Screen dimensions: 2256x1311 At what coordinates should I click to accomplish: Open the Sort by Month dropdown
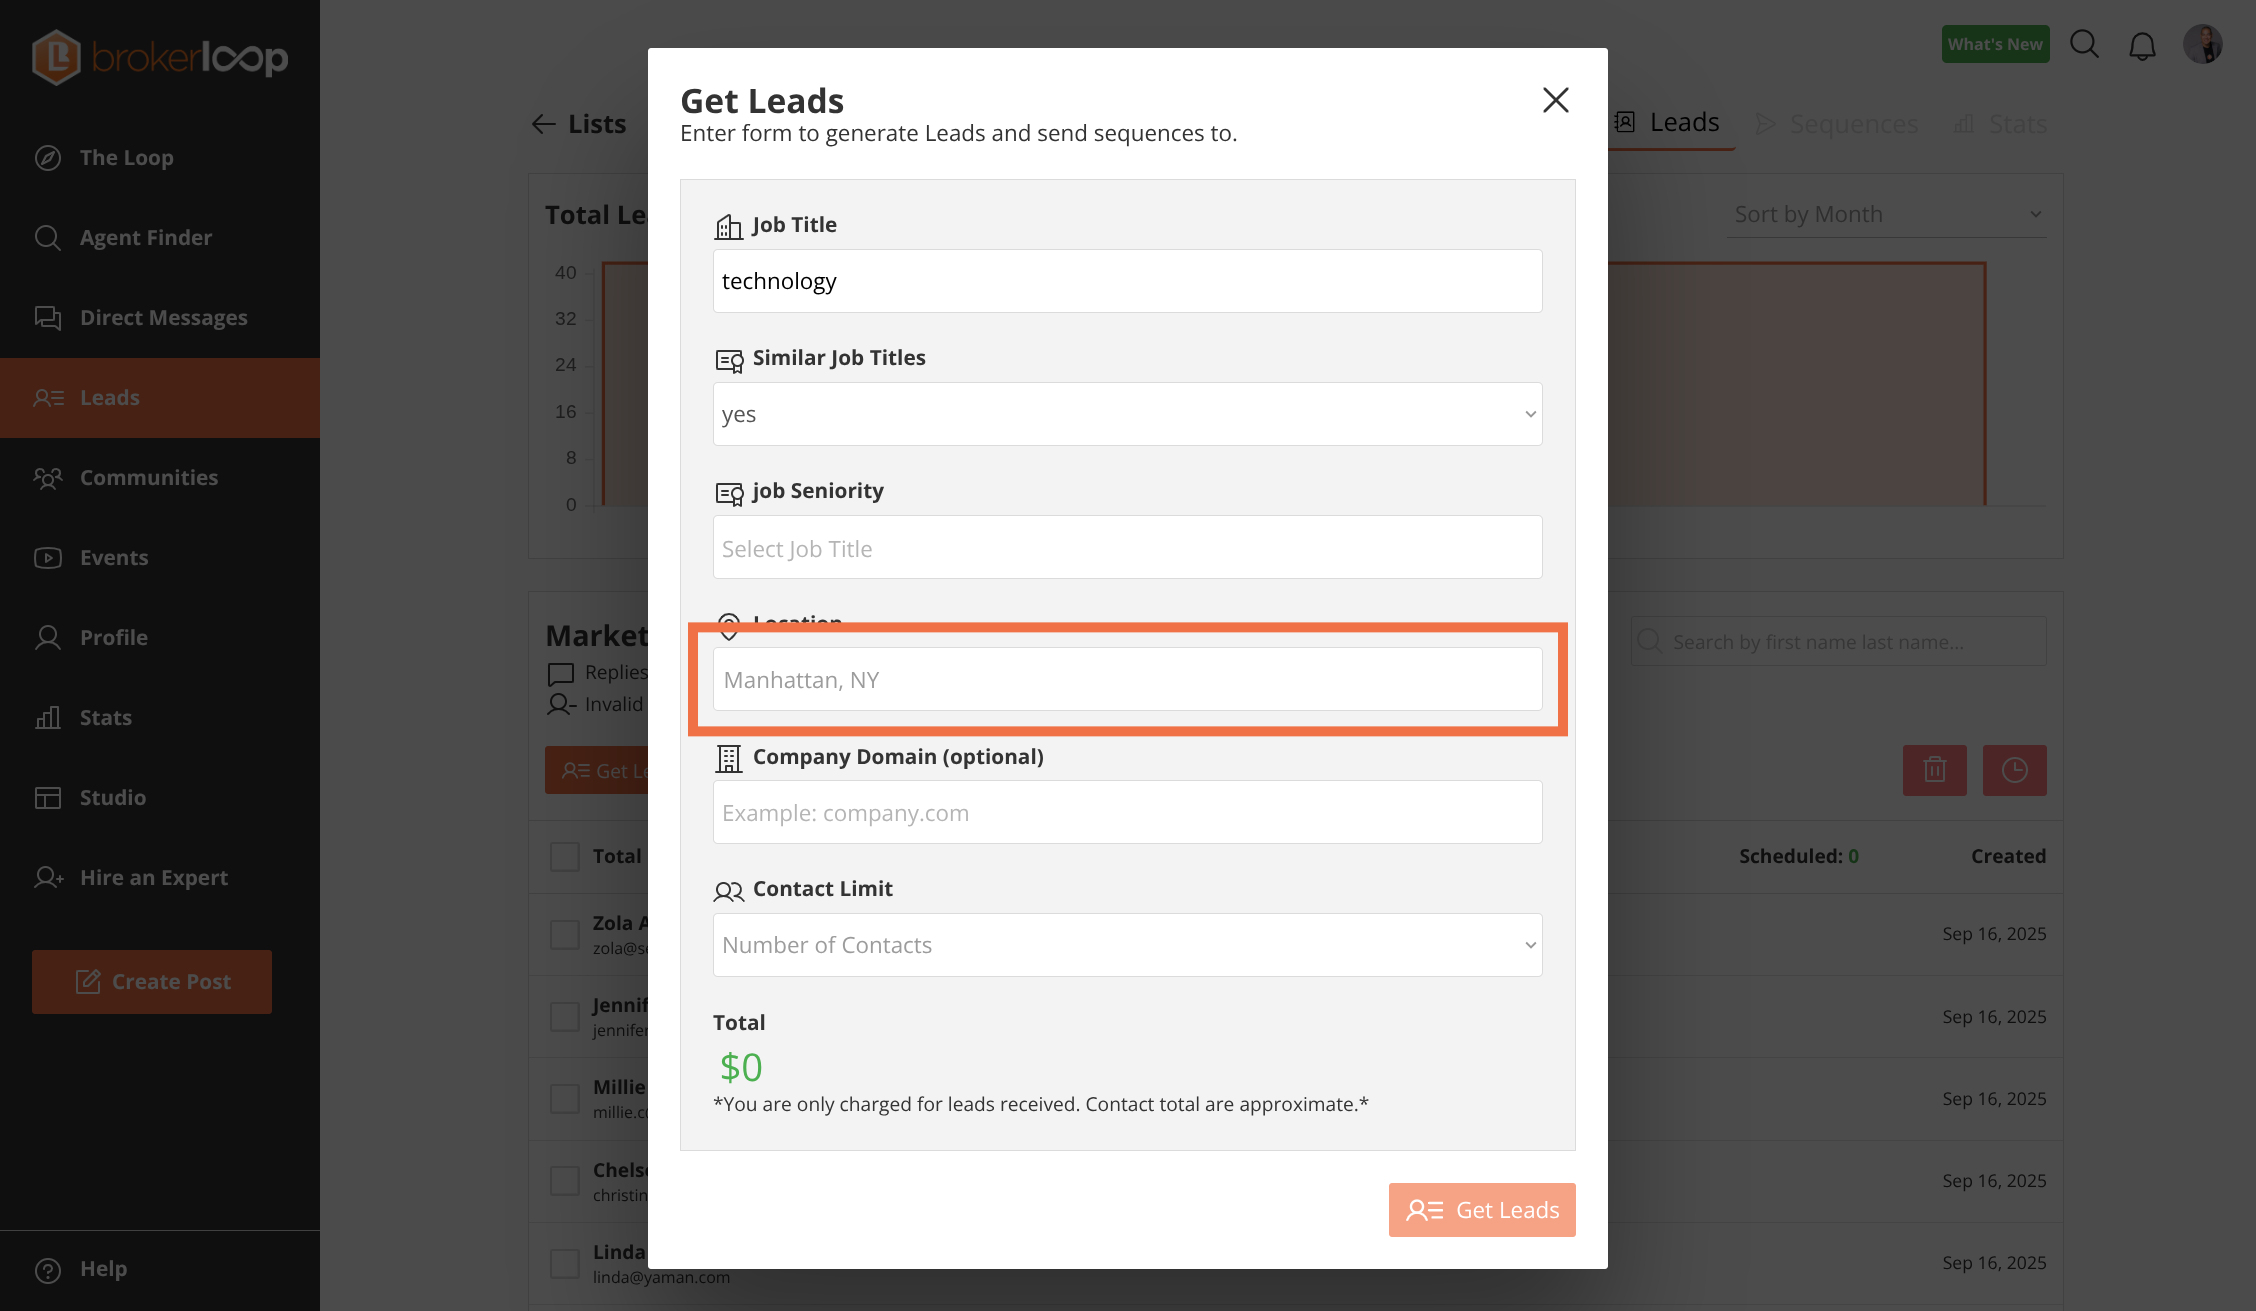[x=1886, y=214]
